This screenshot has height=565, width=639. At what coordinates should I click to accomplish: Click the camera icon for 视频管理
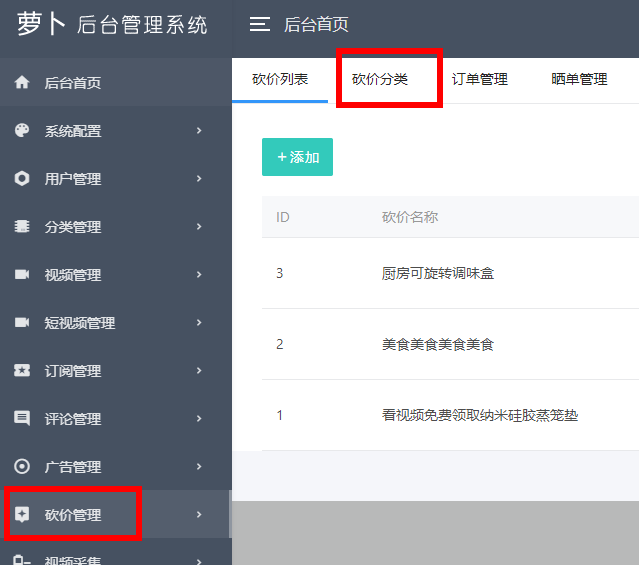22,274
